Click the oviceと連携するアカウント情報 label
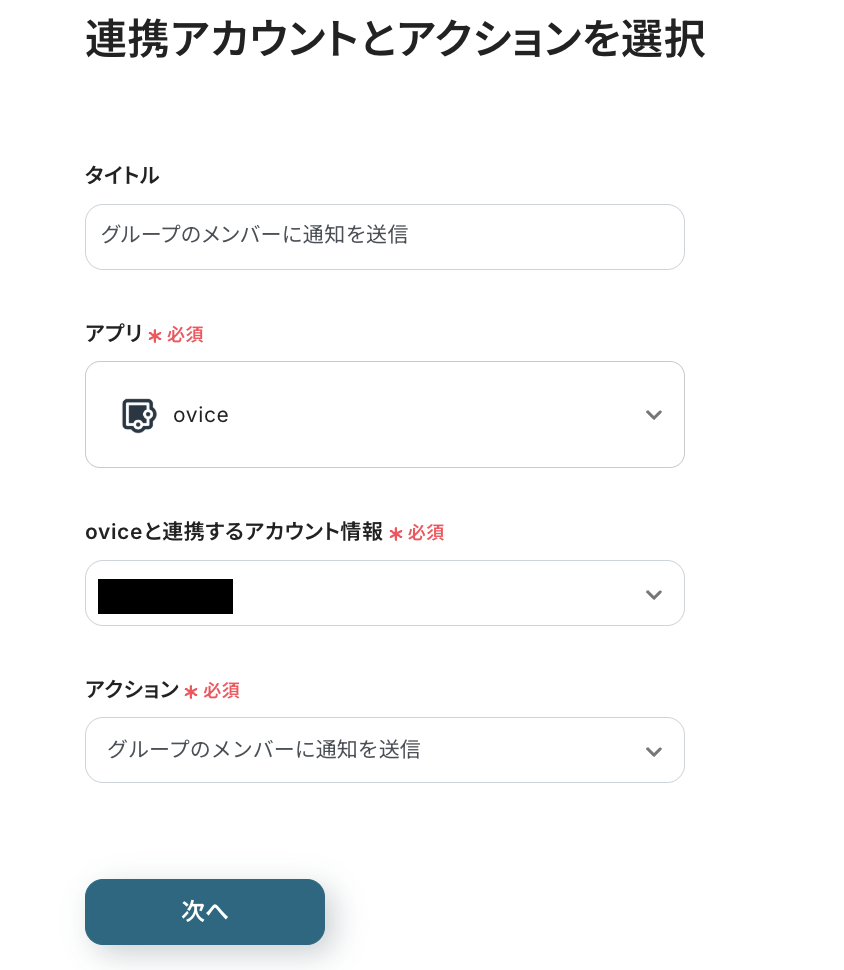 234,532
